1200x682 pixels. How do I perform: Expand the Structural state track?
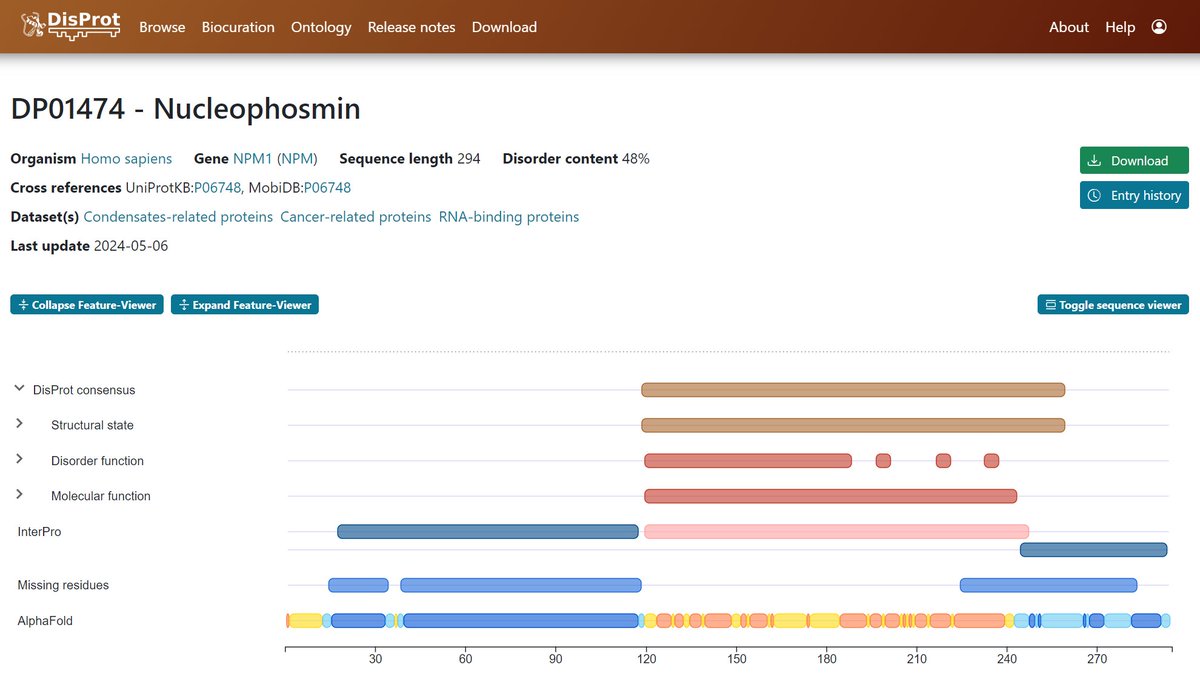click(18, 424)
